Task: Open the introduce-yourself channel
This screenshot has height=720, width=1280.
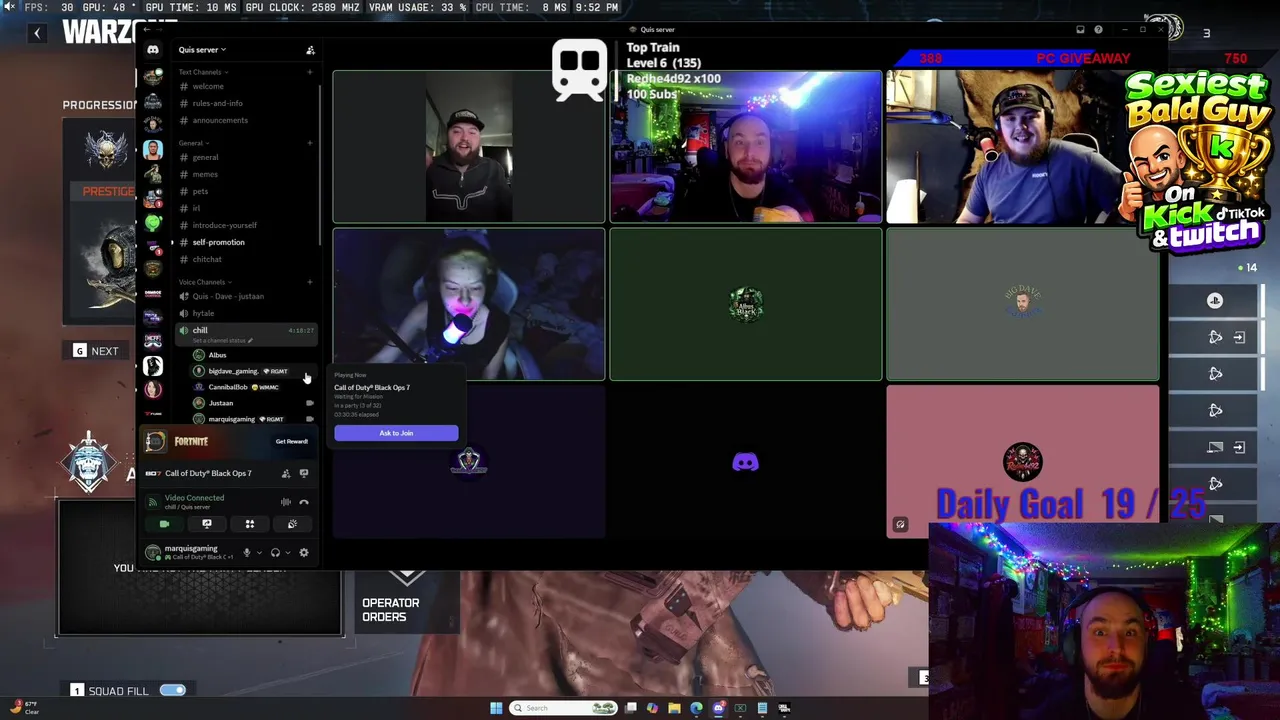Action: point(245,225)
